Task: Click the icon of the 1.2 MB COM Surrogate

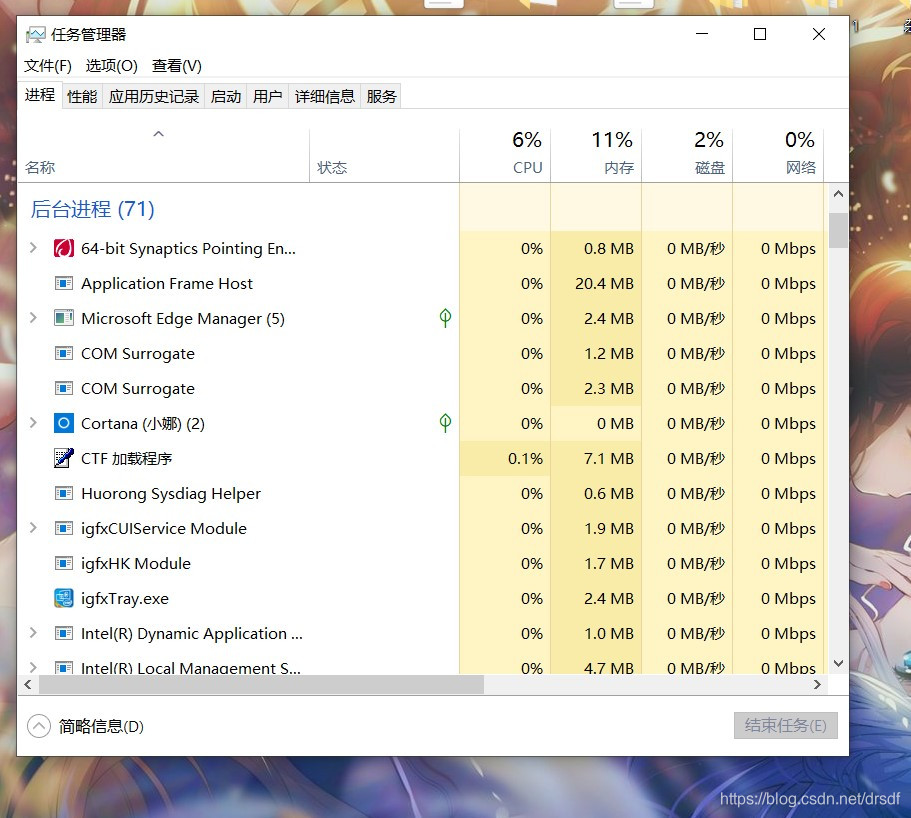Action: click(63, 353)
